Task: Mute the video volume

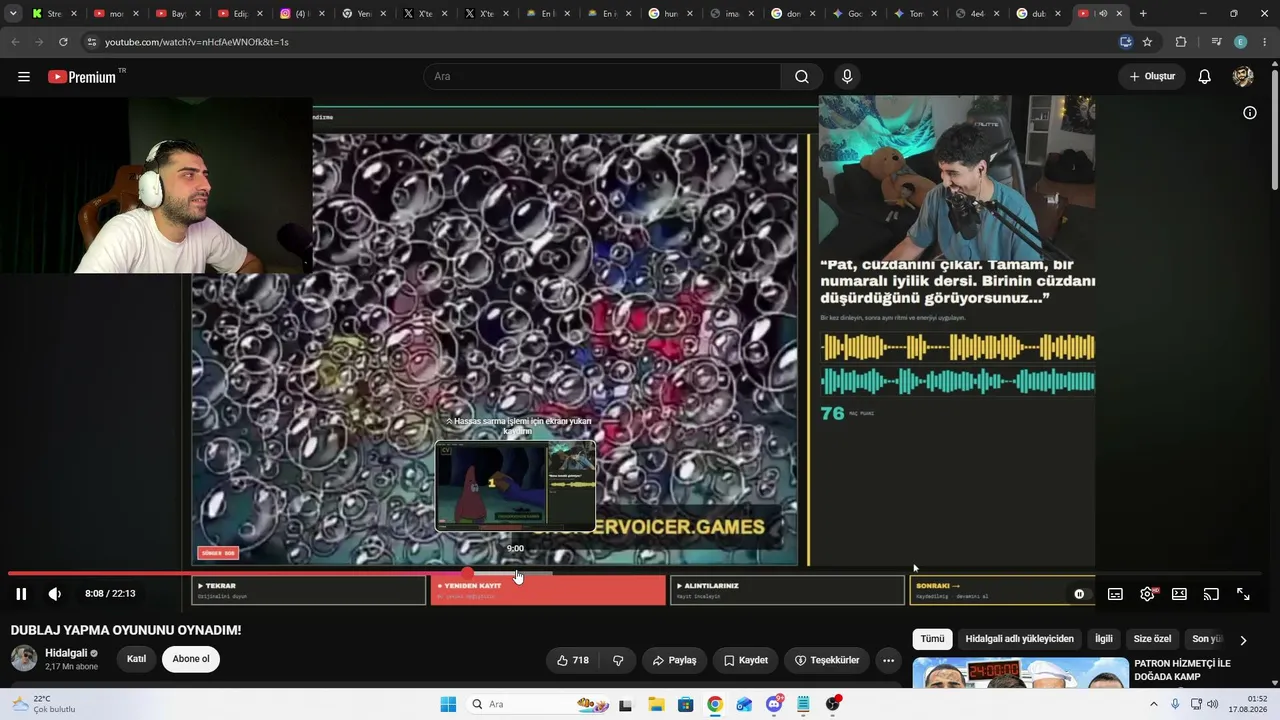Action: (x=55, y=594)
